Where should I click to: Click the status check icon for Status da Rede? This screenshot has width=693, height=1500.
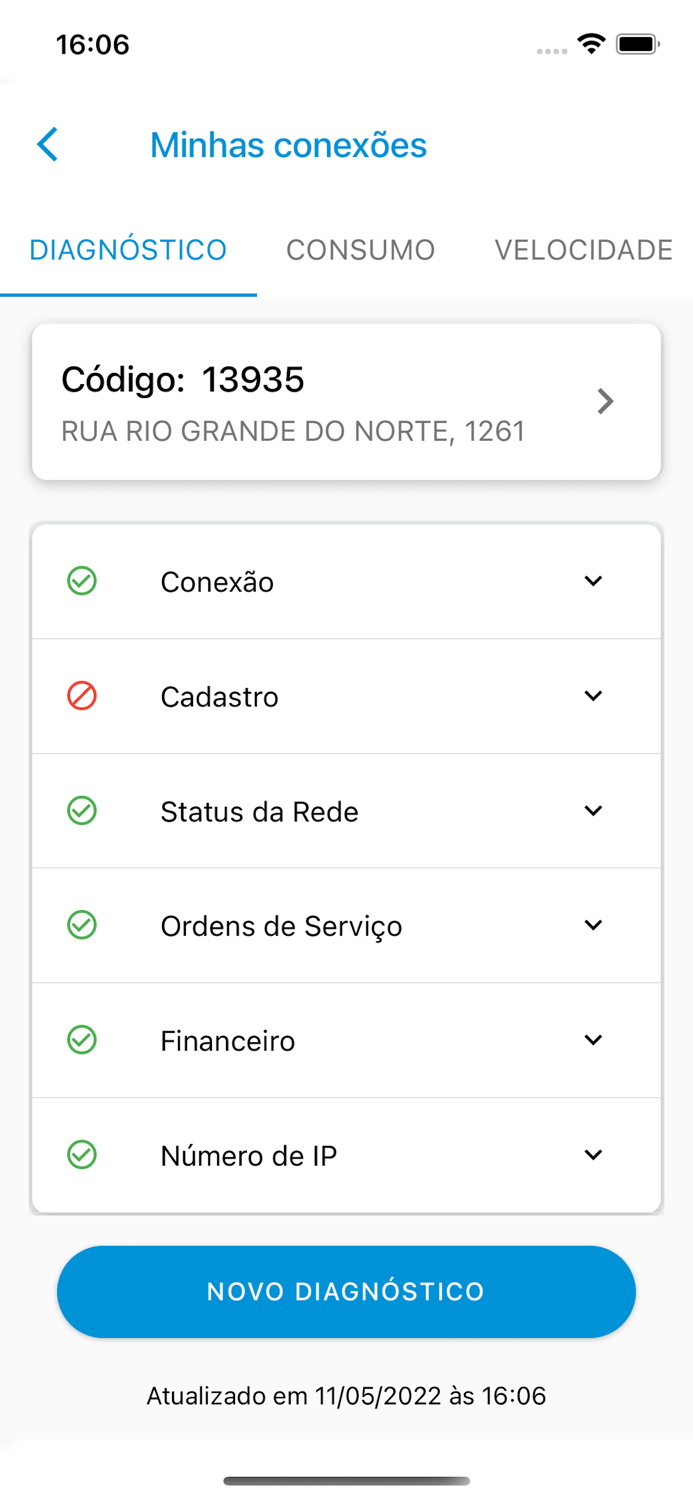pos(82,811)
